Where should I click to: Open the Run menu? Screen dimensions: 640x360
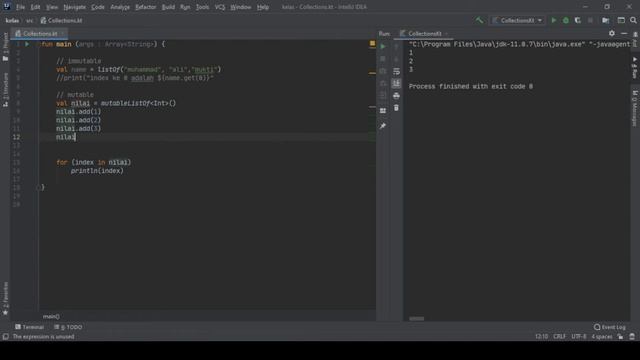(x=185, y=7)
